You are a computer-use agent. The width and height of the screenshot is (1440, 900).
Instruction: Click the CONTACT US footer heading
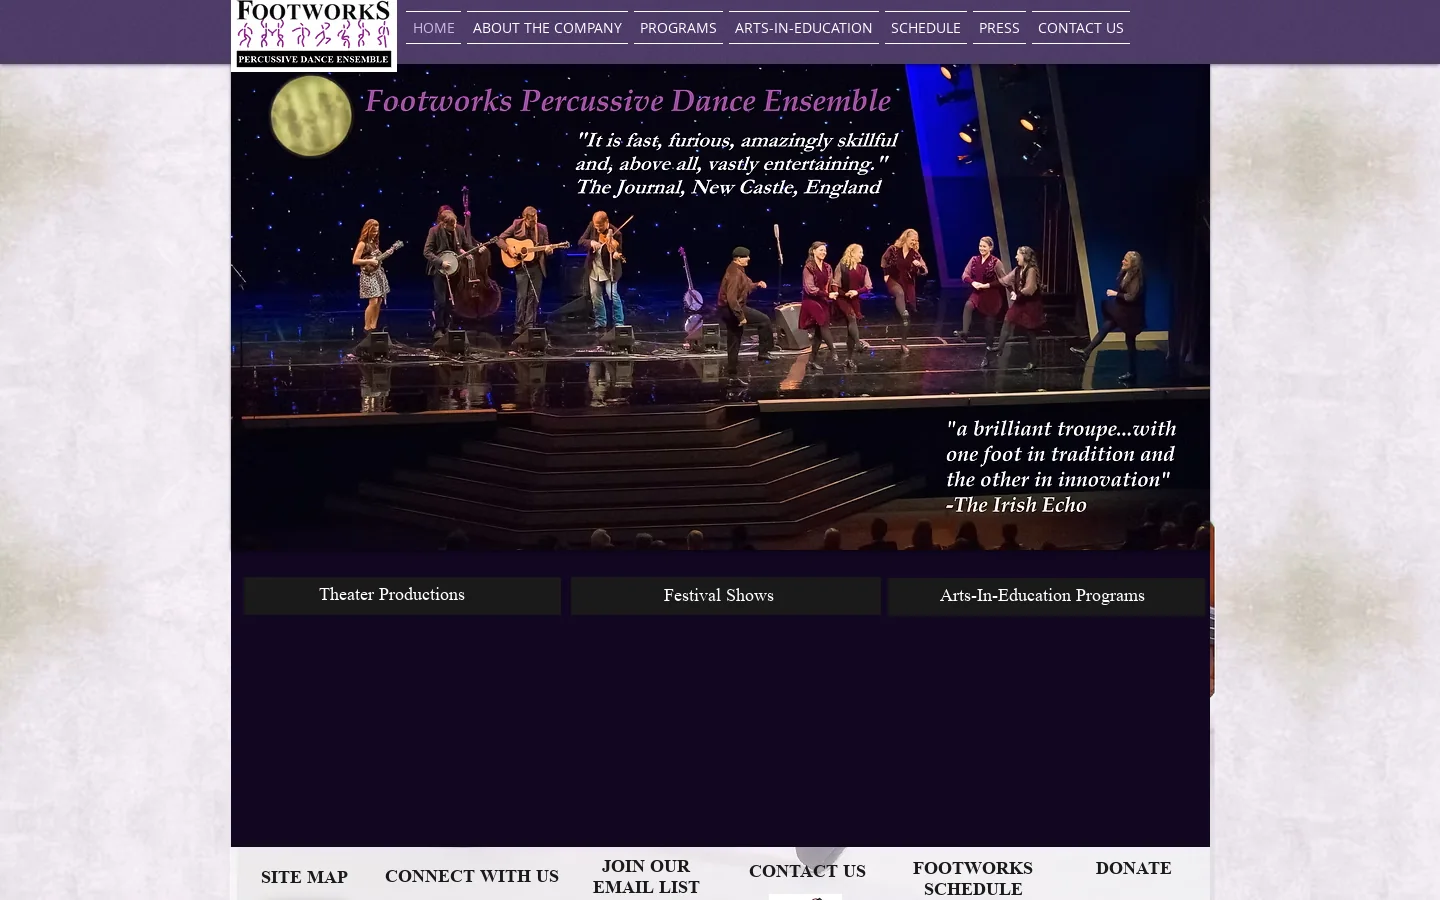[807, 871]
